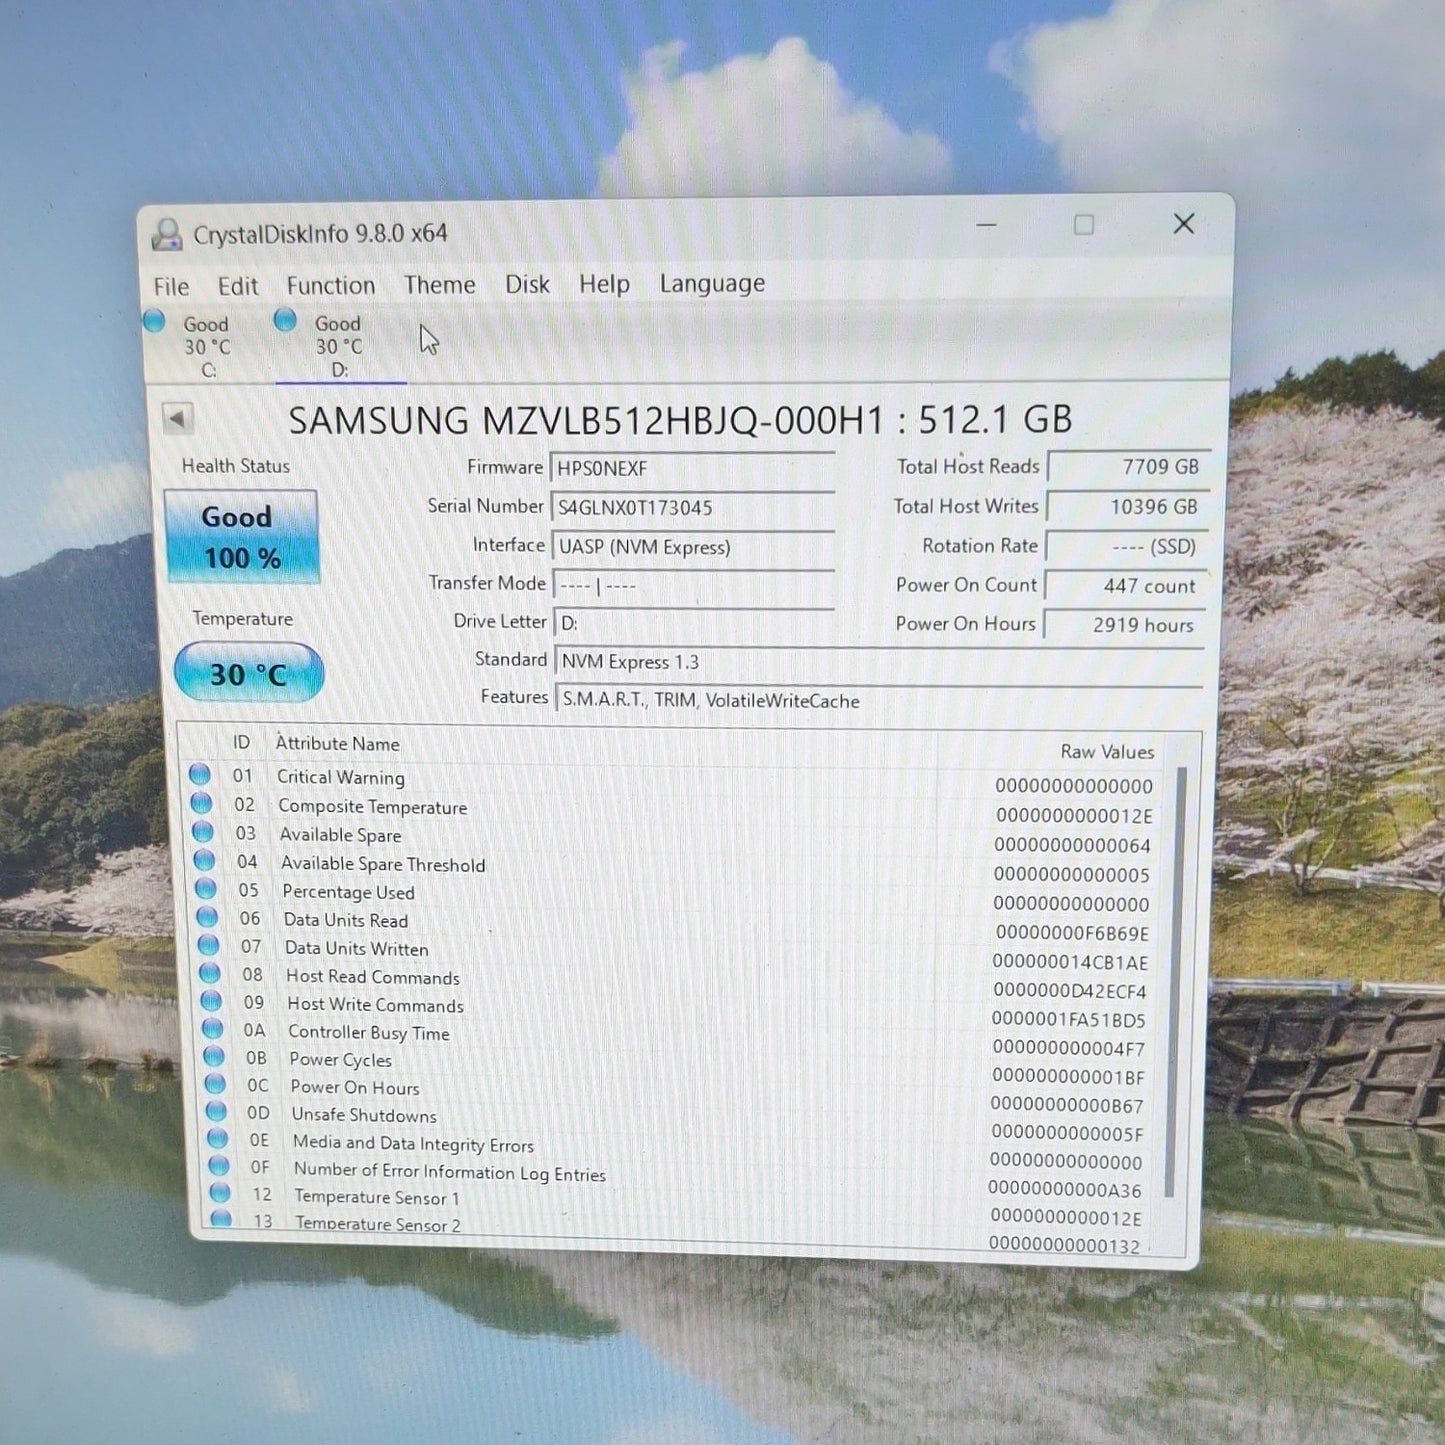Click the Power On Count value 447 count
The width and height of the screenshot is (1445, 1445).
(1125, 586)
